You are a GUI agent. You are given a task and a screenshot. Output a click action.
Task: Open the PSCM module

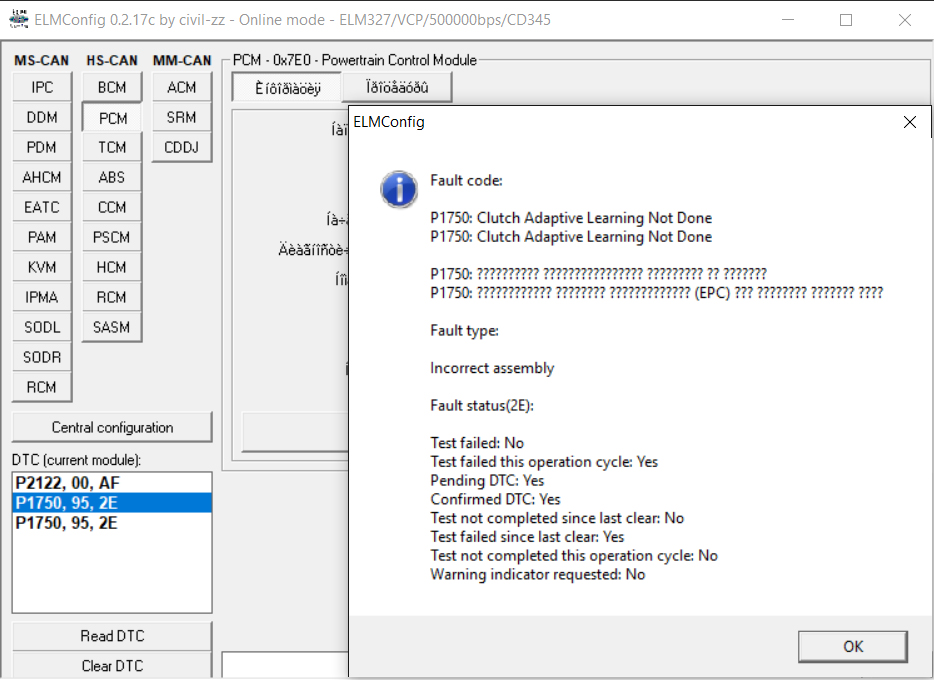coord(112,237)
